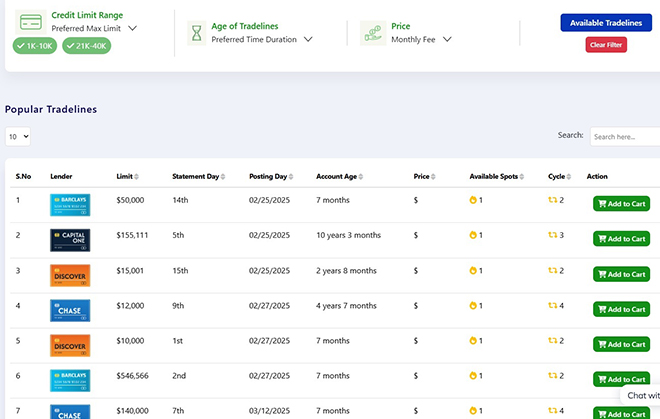Viewport: 660px width, 419px height.
Task: Click the Search here input field
Action: click(x=625, y=136)
